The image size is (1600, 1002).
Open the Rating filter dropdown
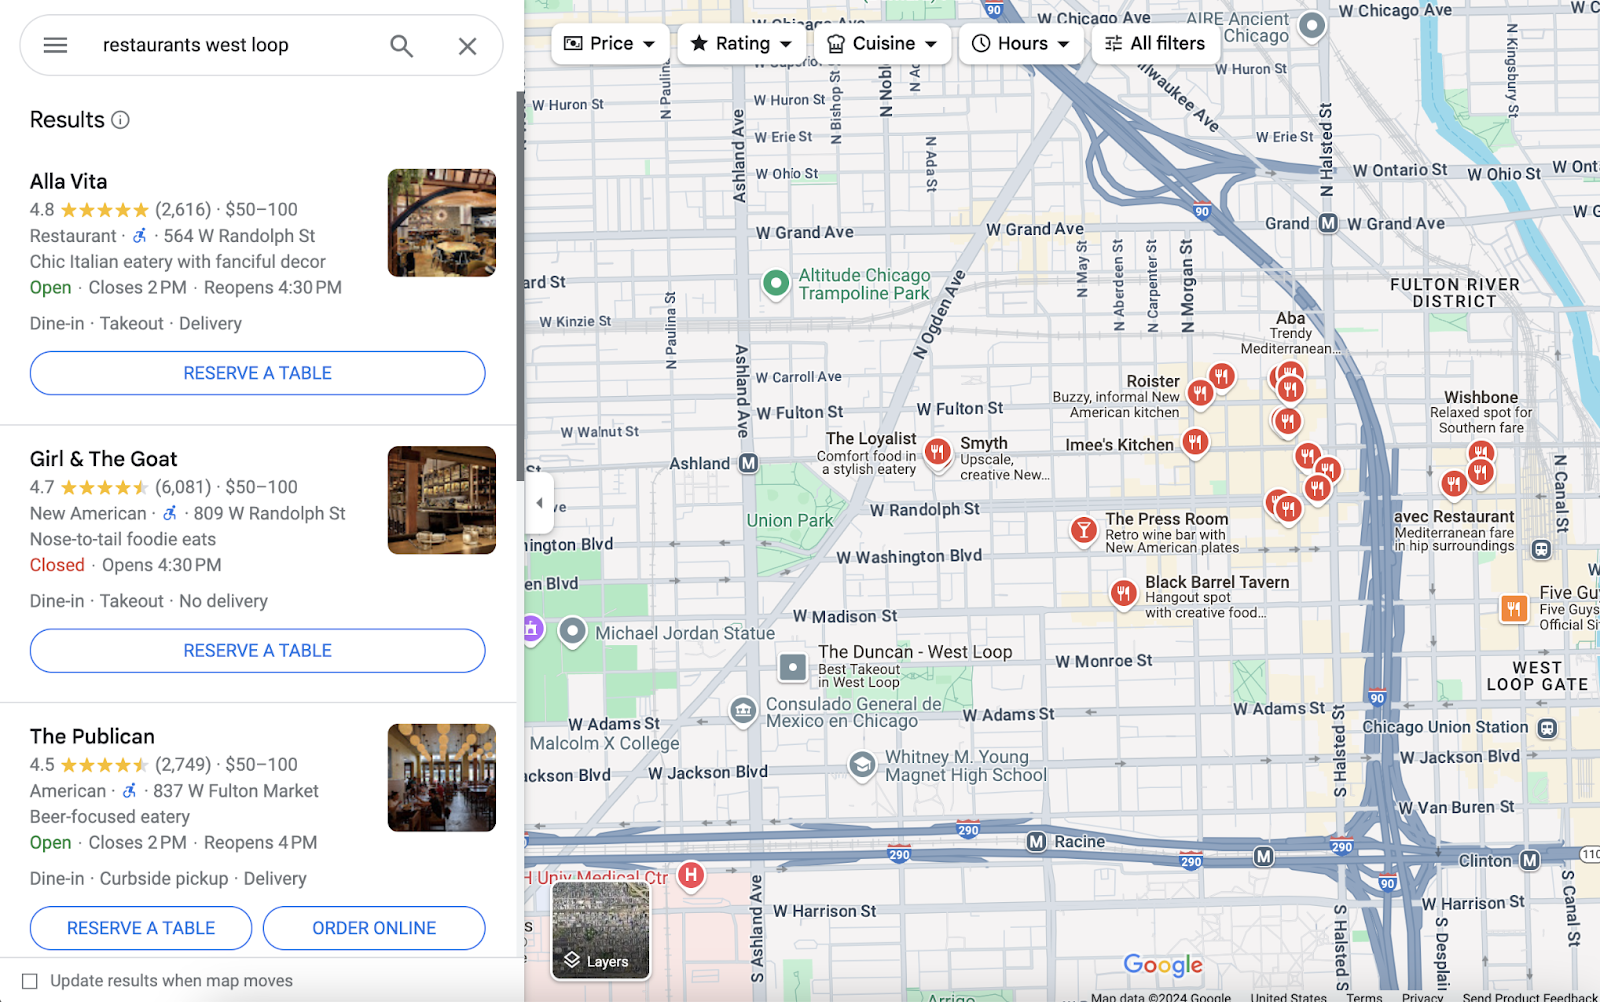coord(741,43)
